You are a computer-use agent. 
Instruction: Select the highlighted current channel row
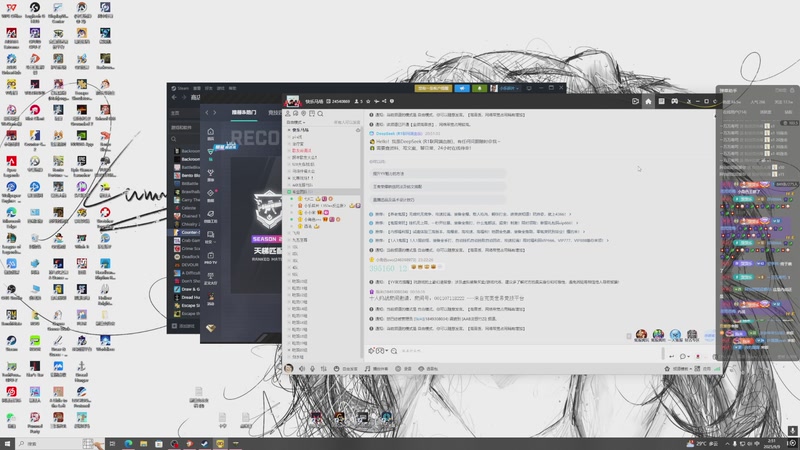[x=322, y=192]
